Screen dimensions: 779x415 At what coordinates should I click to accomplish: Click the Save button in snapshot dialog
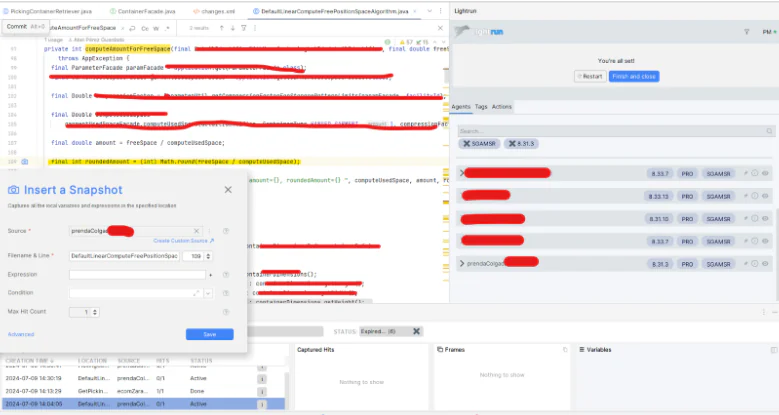pos(209,334)
